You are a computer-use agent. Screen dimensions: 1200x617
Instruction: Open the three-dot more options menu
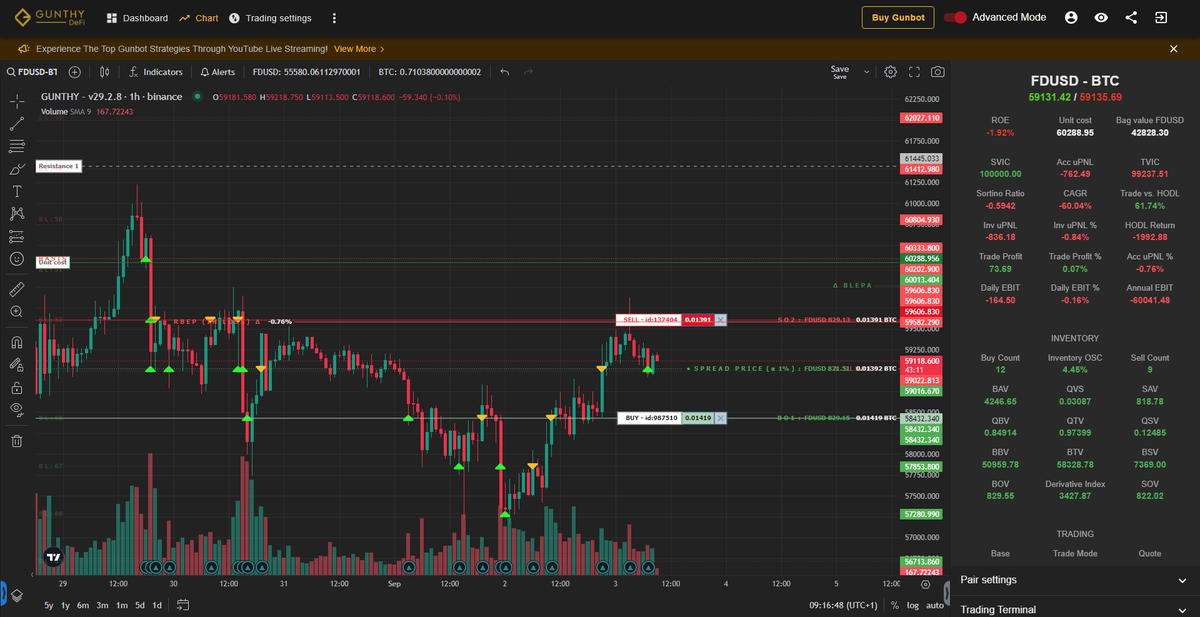pos(334,18)
